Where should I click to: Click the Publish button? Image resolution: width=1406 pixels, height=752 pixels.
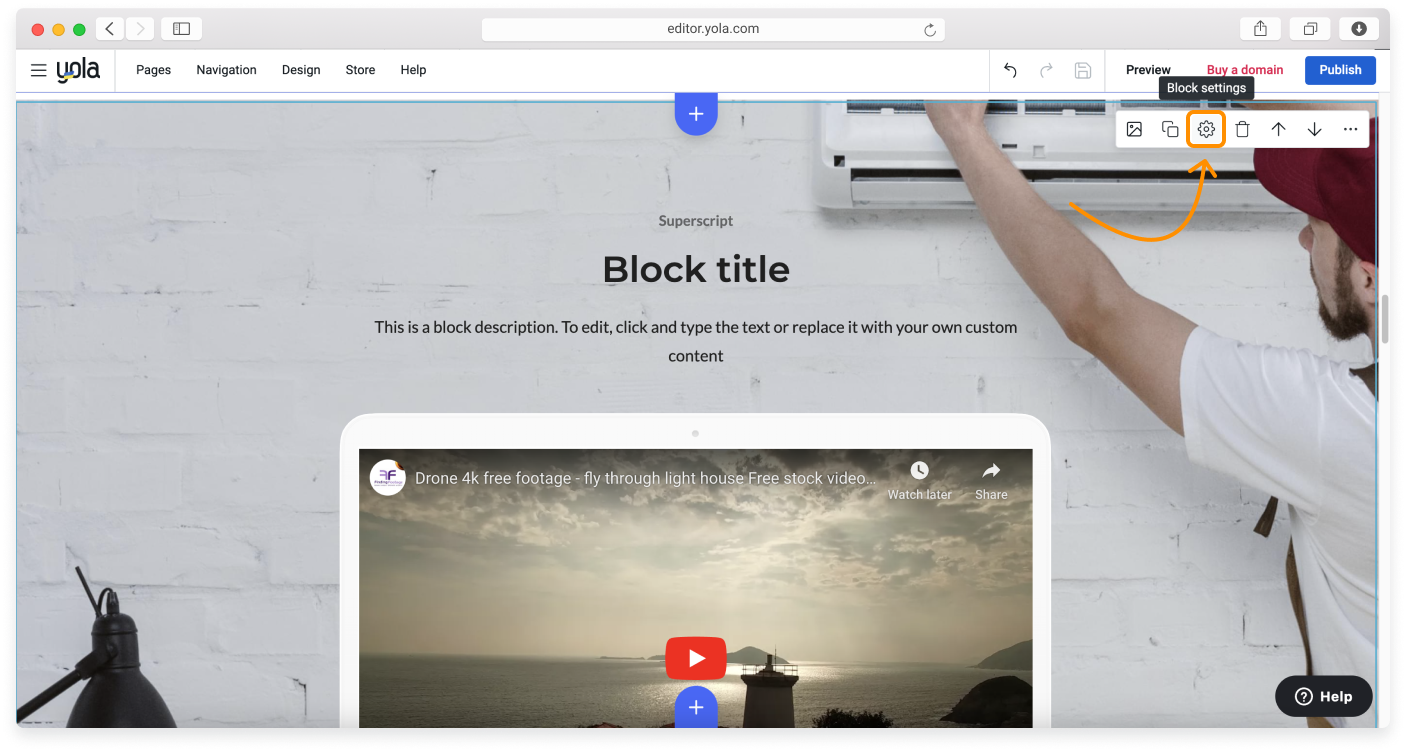coord(1340,70)
